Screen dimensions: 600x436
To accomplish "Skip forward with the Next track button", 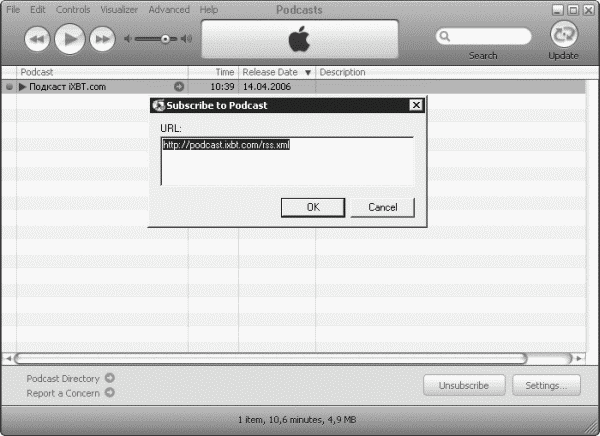I will click(x=102, y=39).
